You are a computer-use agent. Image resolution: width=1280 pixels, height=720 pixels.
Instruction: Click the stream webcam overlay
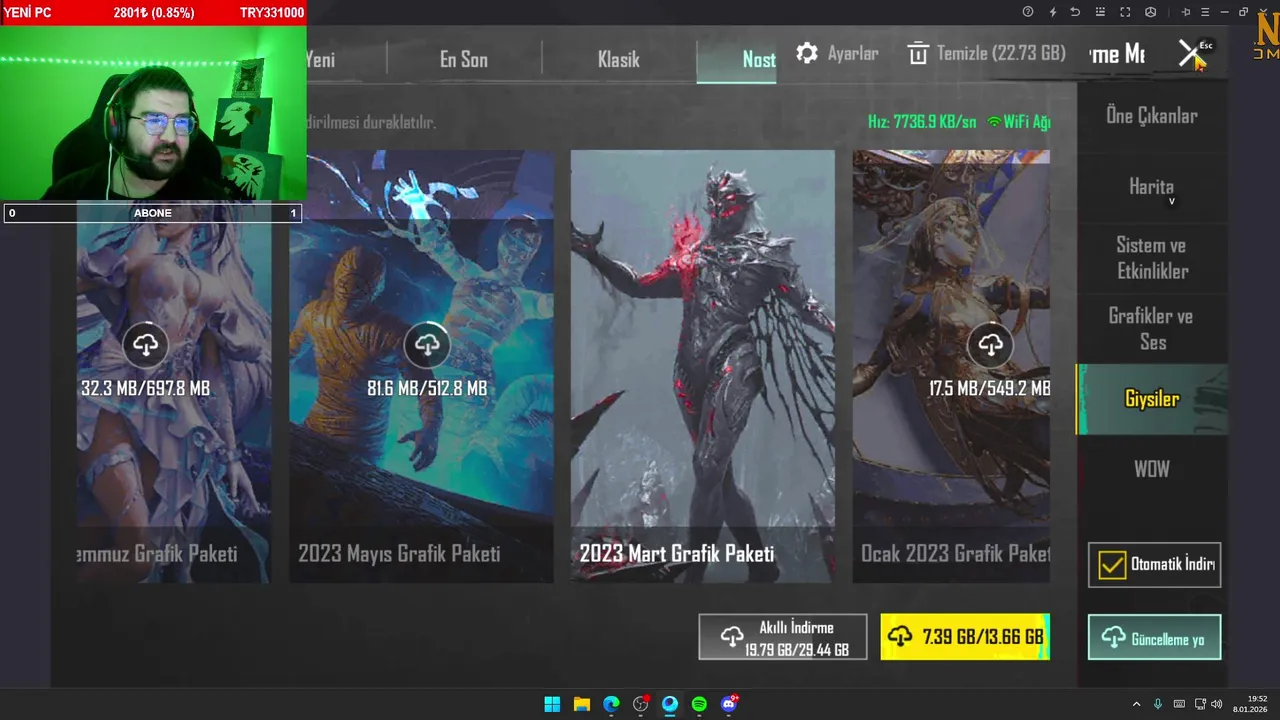click(153, 113)
